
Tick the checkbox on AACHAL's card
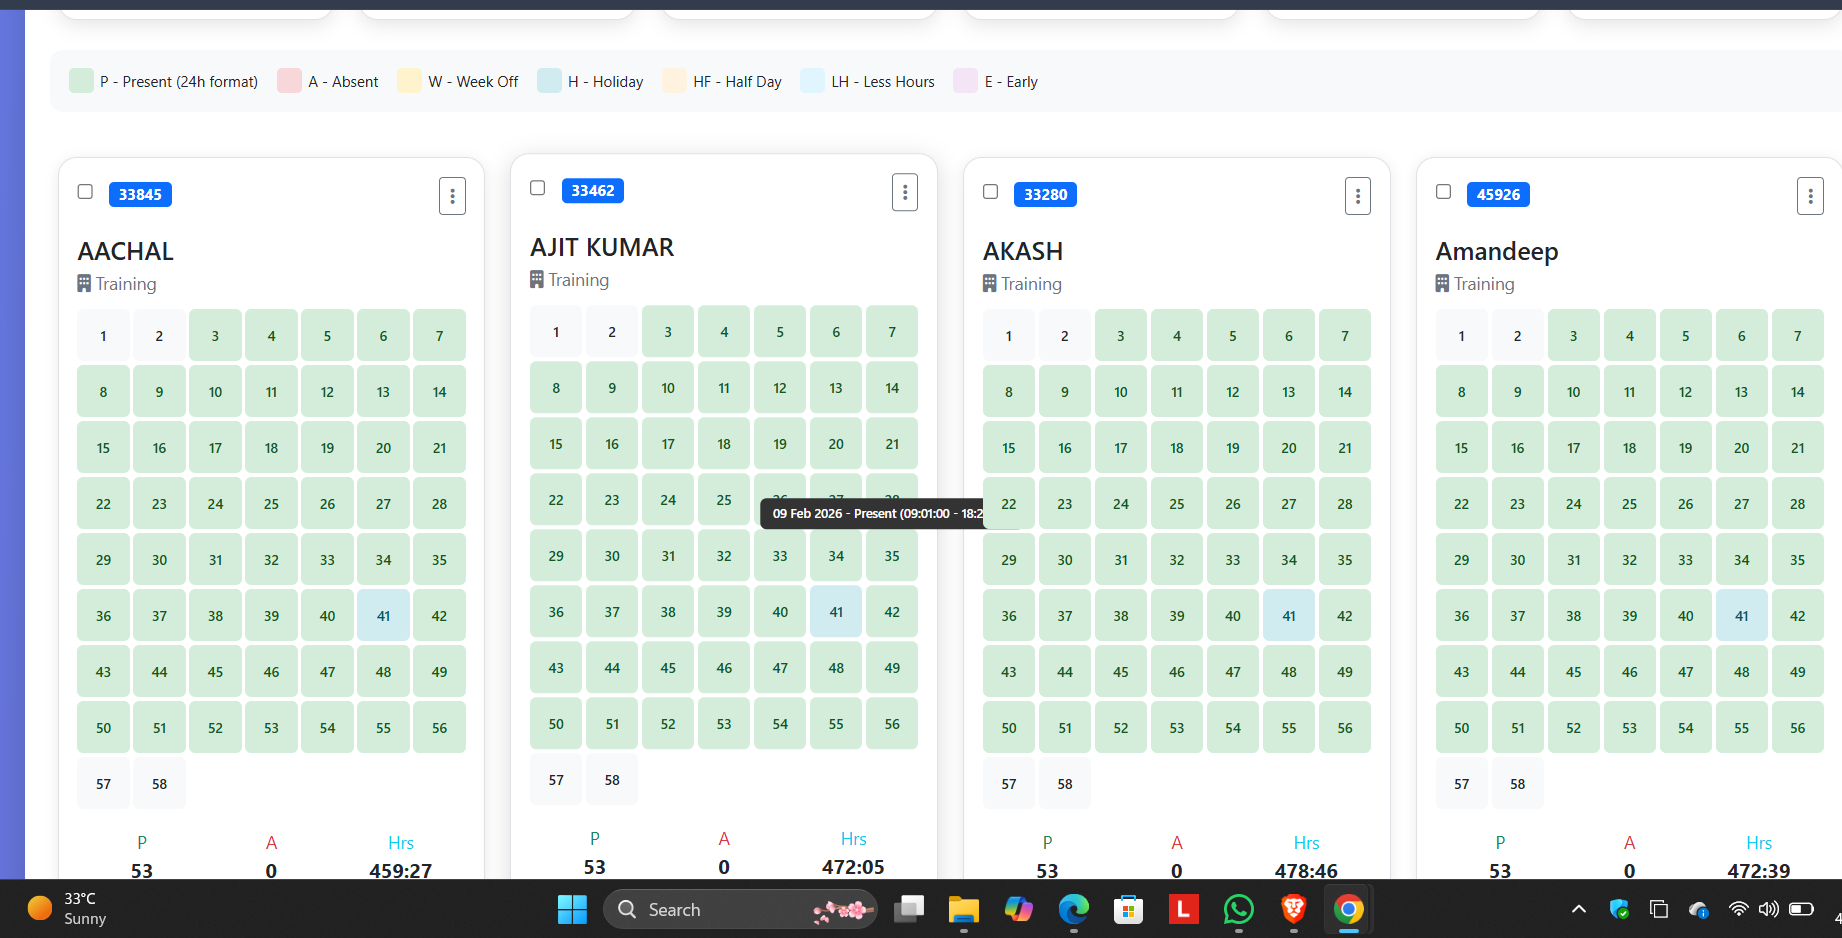pyautogui.click(x=85, y=191)
